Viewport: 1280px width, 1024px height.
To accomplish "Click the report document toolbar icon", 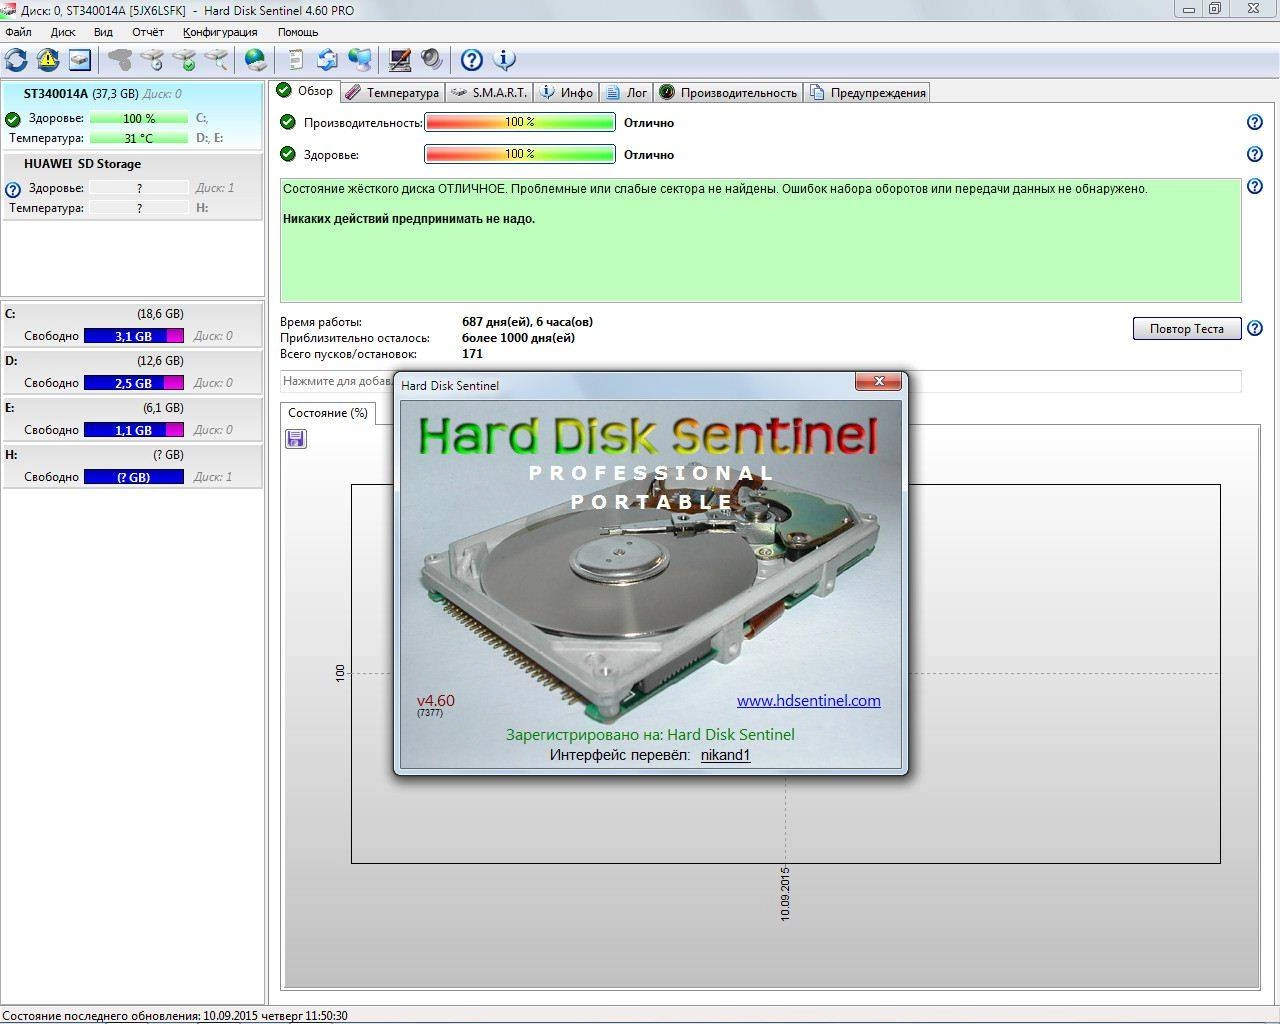I will (x=295, y=60).
